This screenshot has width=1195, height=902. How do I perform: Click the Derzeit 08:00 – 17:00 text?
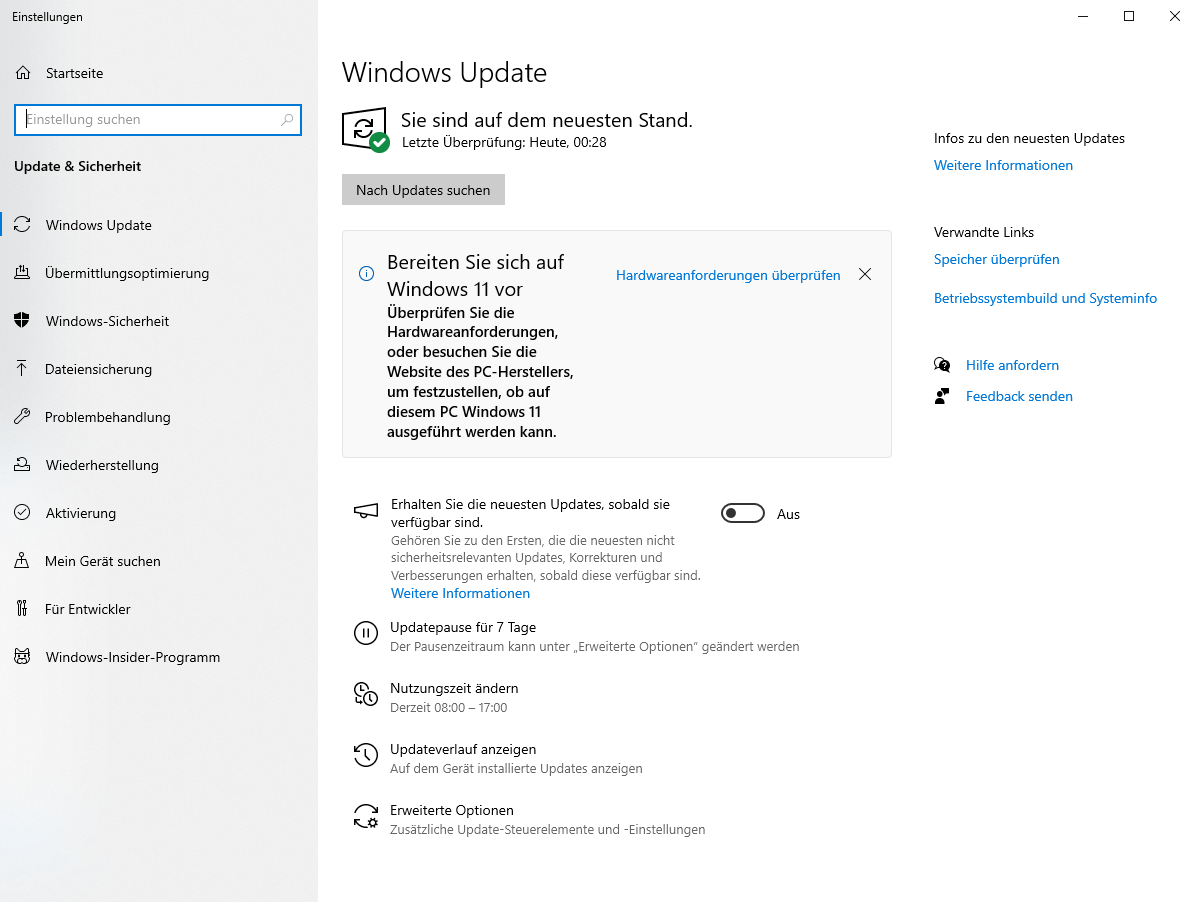(x=448, y=708)
